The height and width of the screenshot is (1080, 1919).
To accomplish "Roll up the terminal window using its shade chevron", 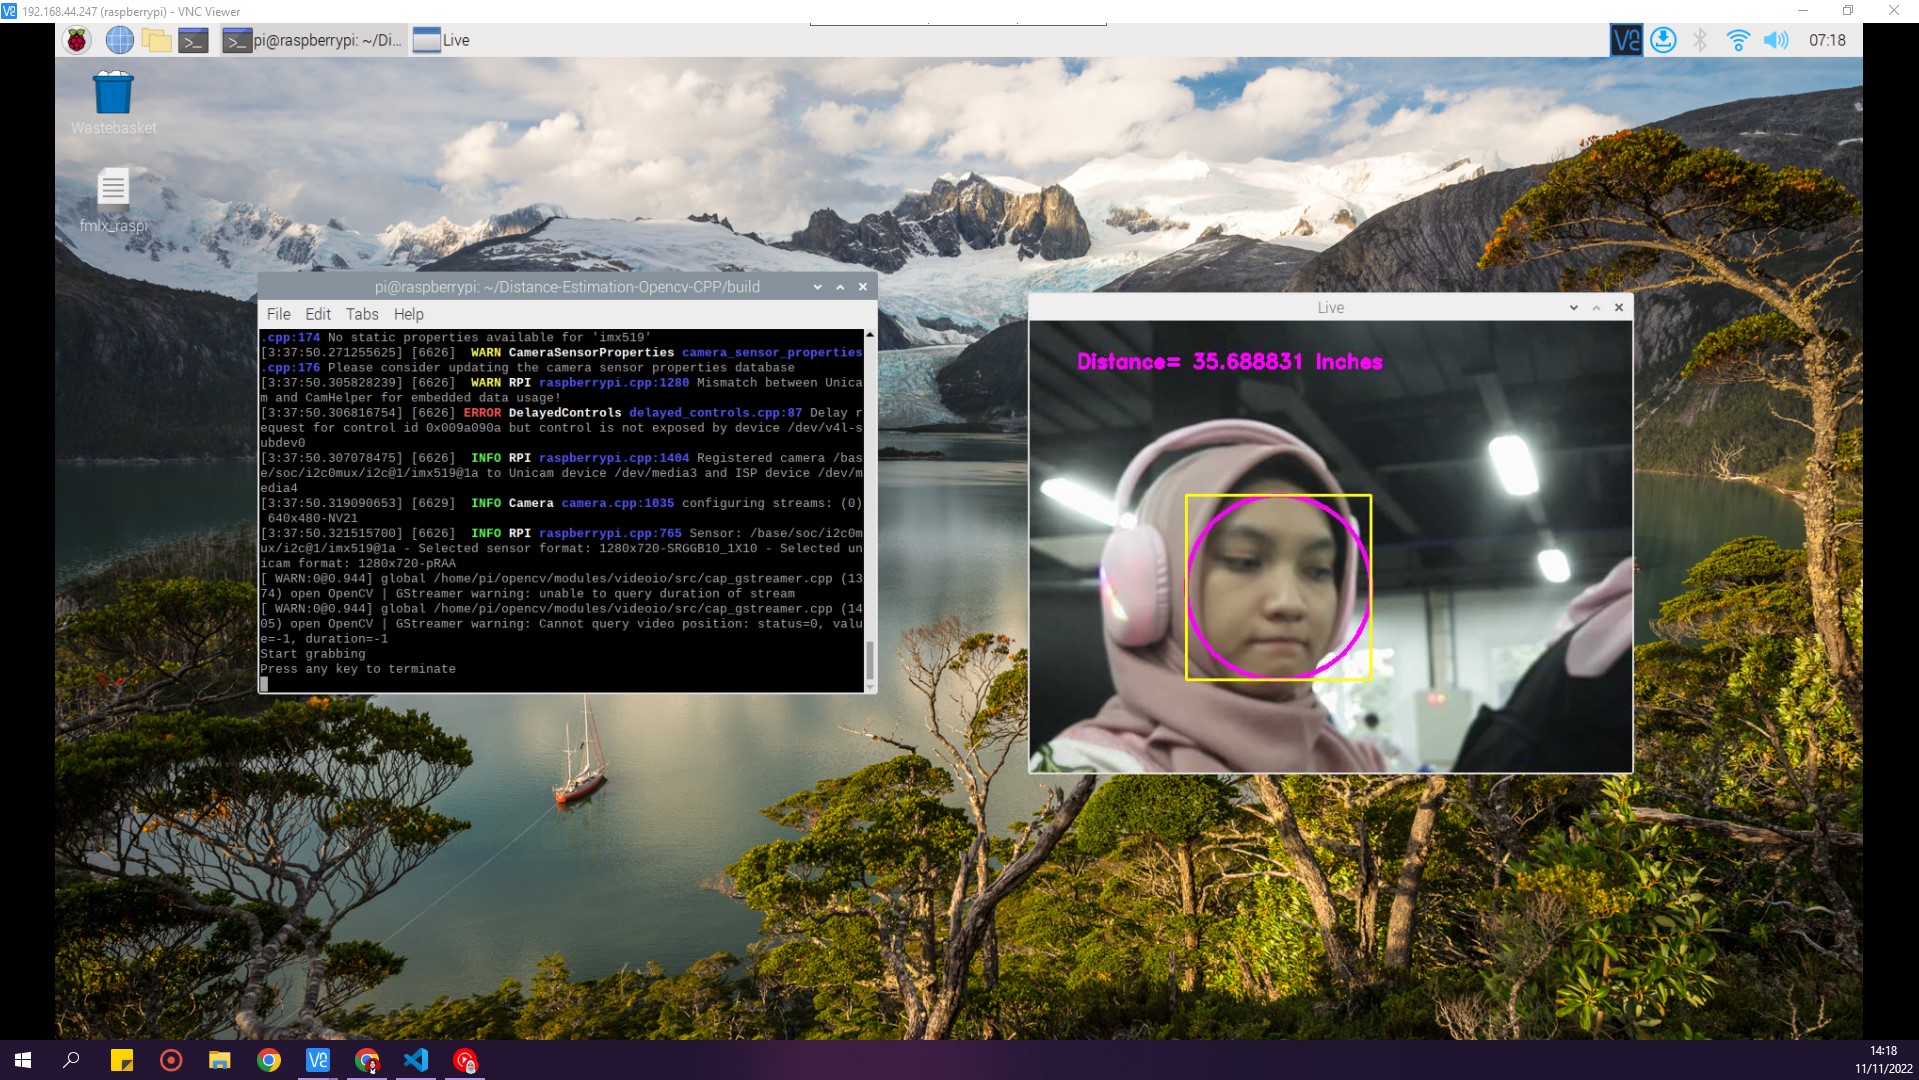I will tap(839, 287).
